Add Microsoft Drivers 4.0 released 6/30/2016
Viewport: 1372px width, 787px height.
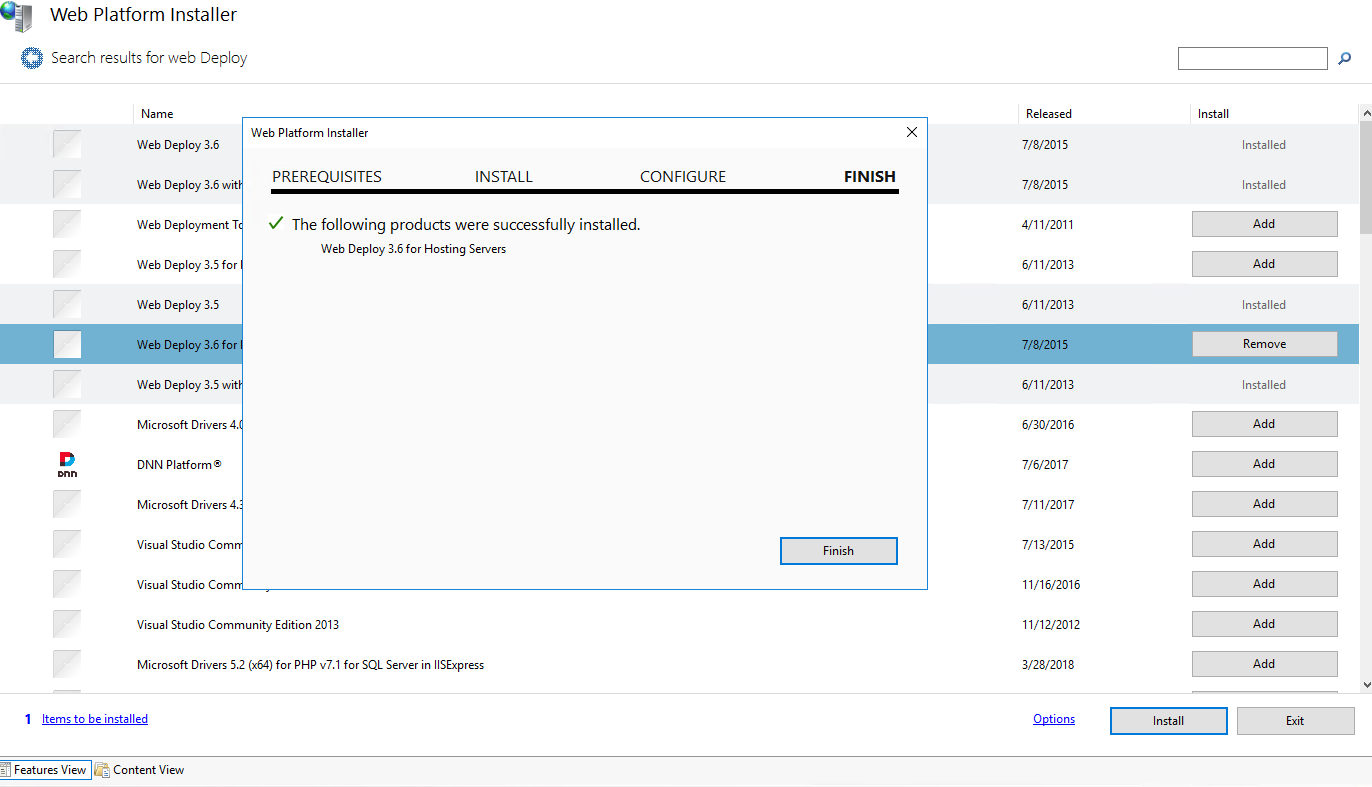(x=1264, y=424)
